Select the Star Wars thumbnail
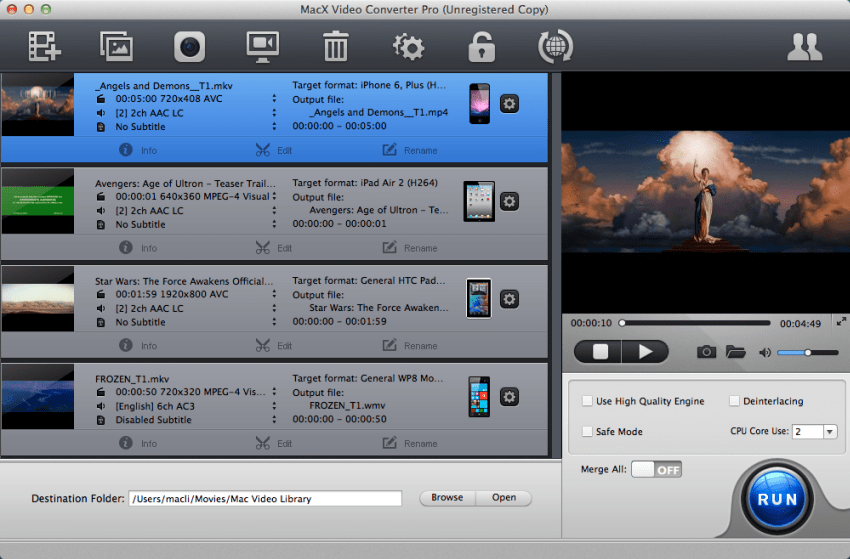 37,299
